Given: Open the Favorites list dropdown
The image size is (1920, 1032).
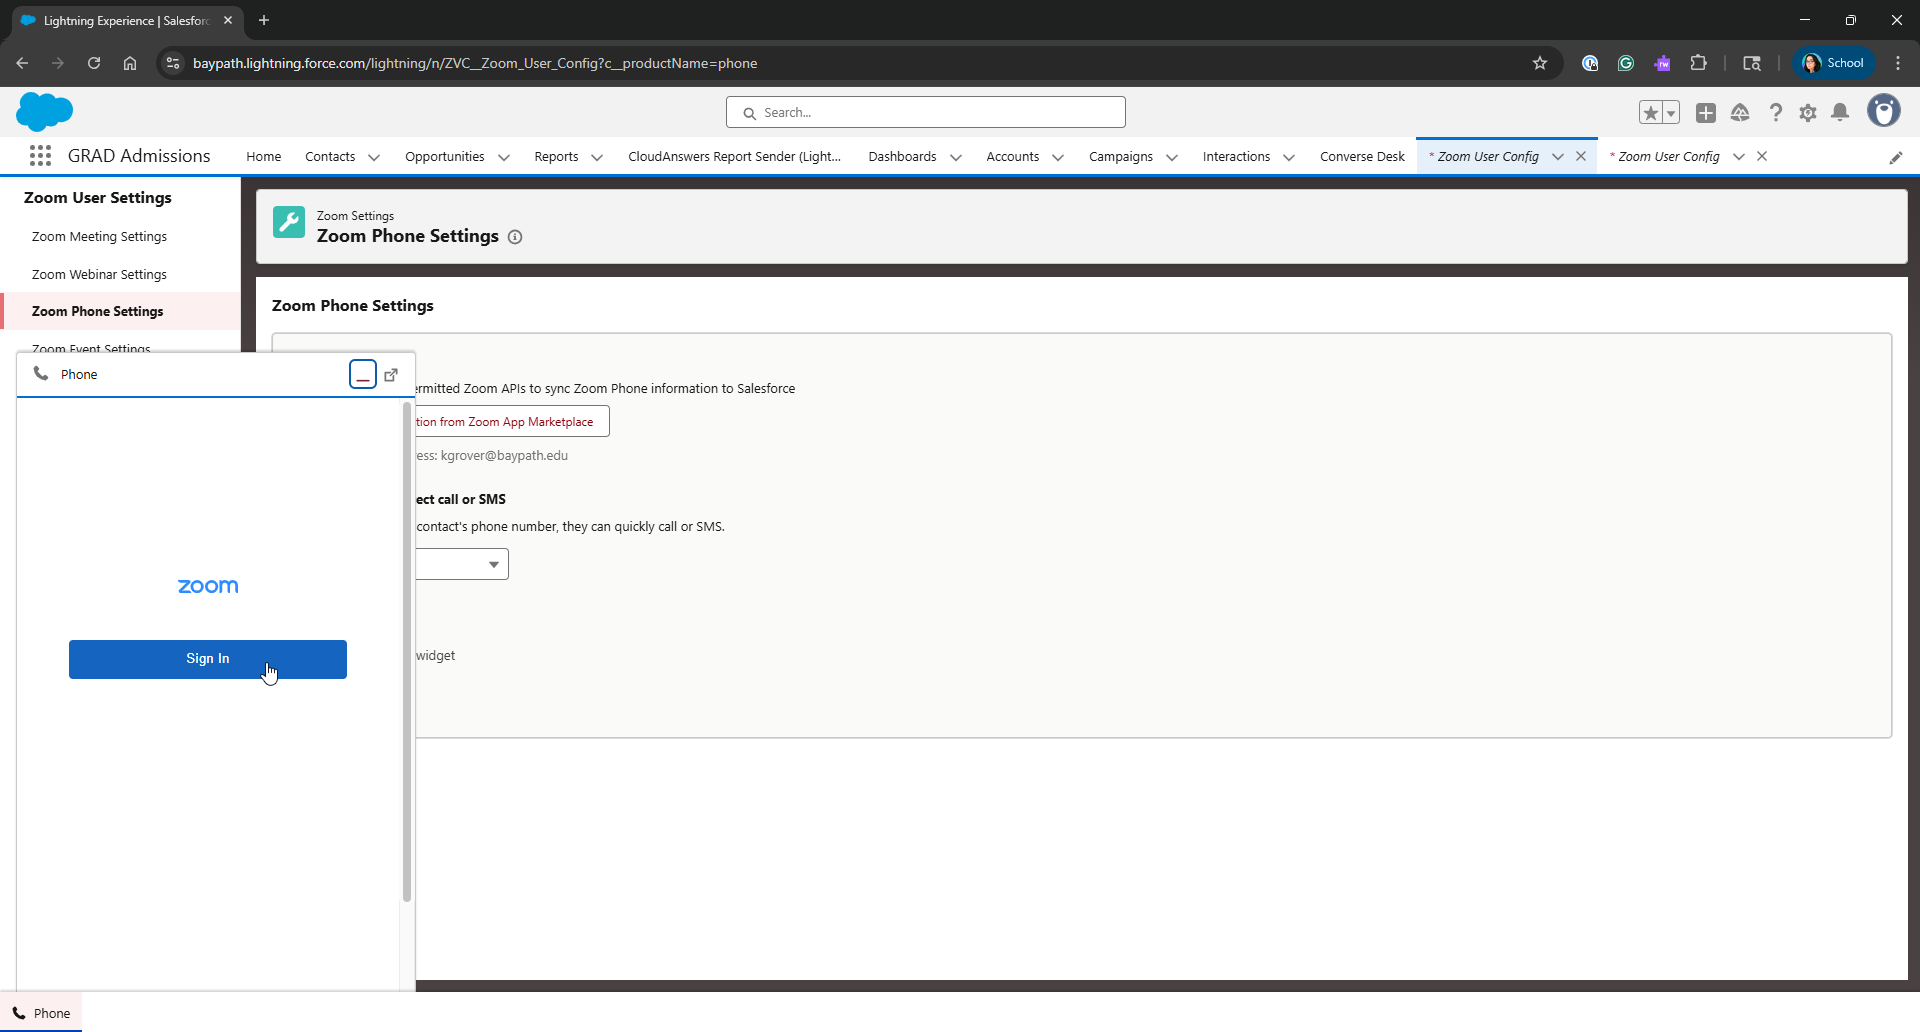Looking at the screenshot, I should click(x=1671, y=113).
